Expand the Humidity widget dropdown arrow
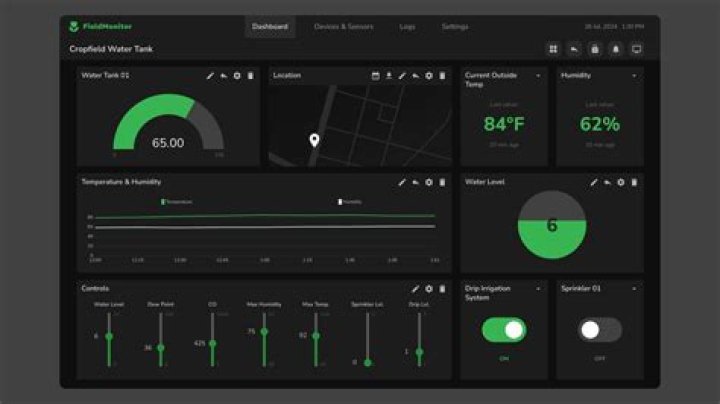This screenshot has height=404, width=720. click(x=634, y=76)
